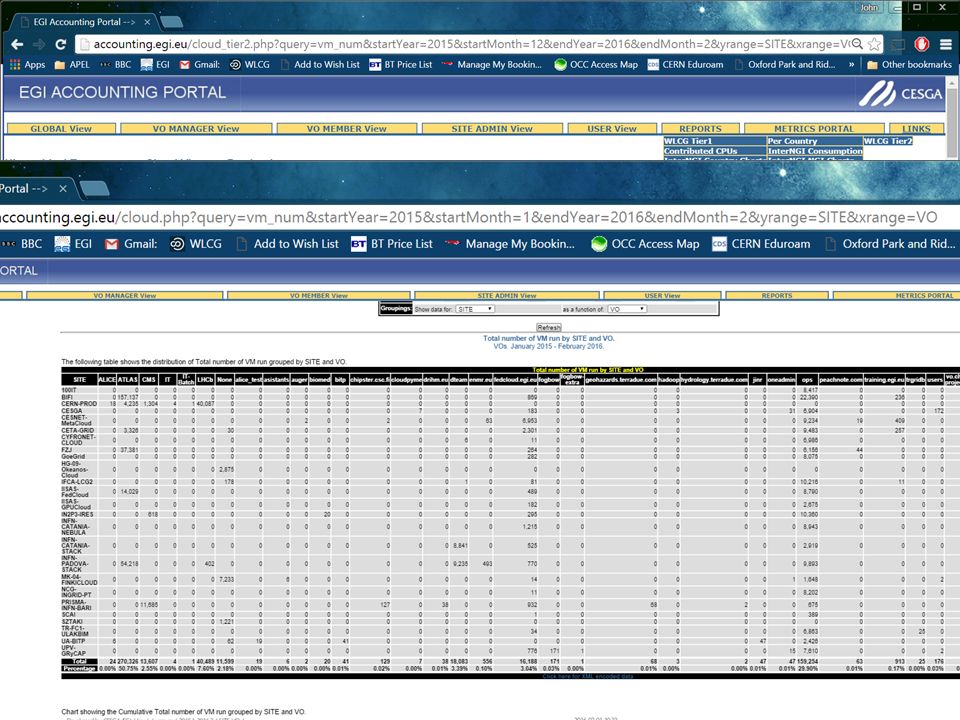Click scroll-up arrow of upper page scrollbar
Viewport: 960px width, 720px height.
click(951, 82)
